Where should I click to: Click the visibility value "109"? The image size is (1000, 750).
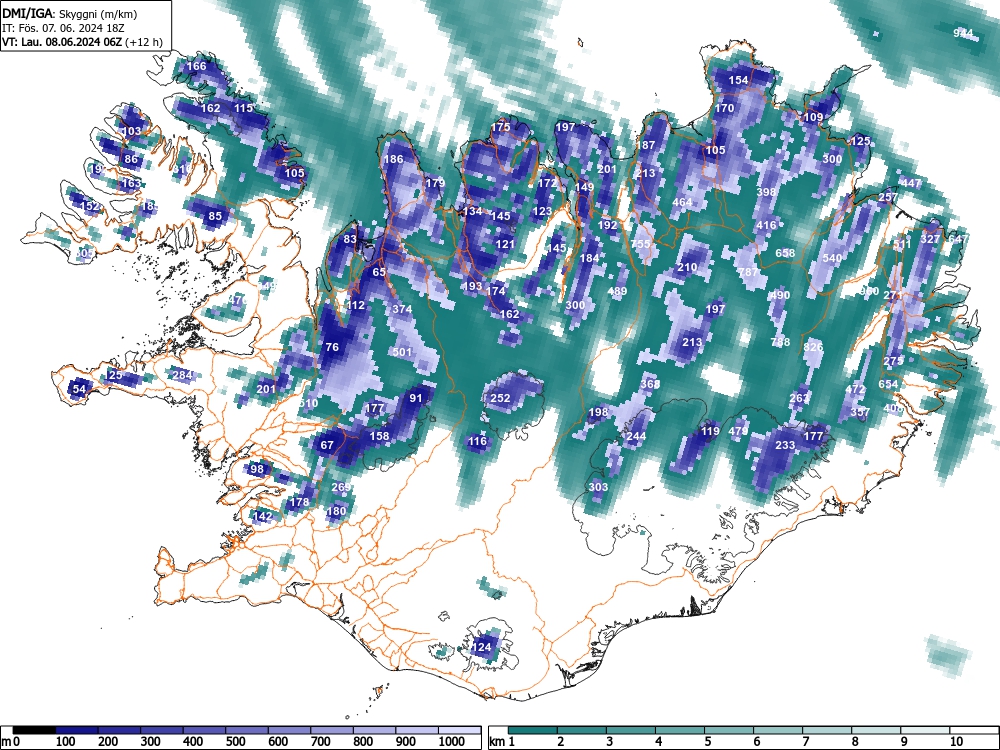(x=813, y=117)
